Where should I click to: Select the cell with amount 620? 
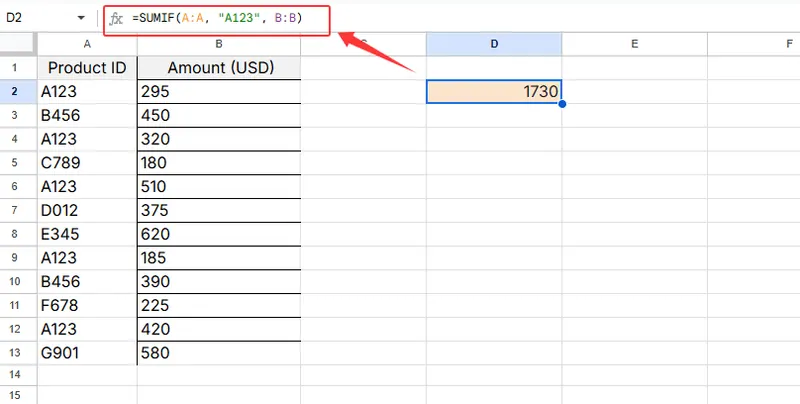point(218,234)
